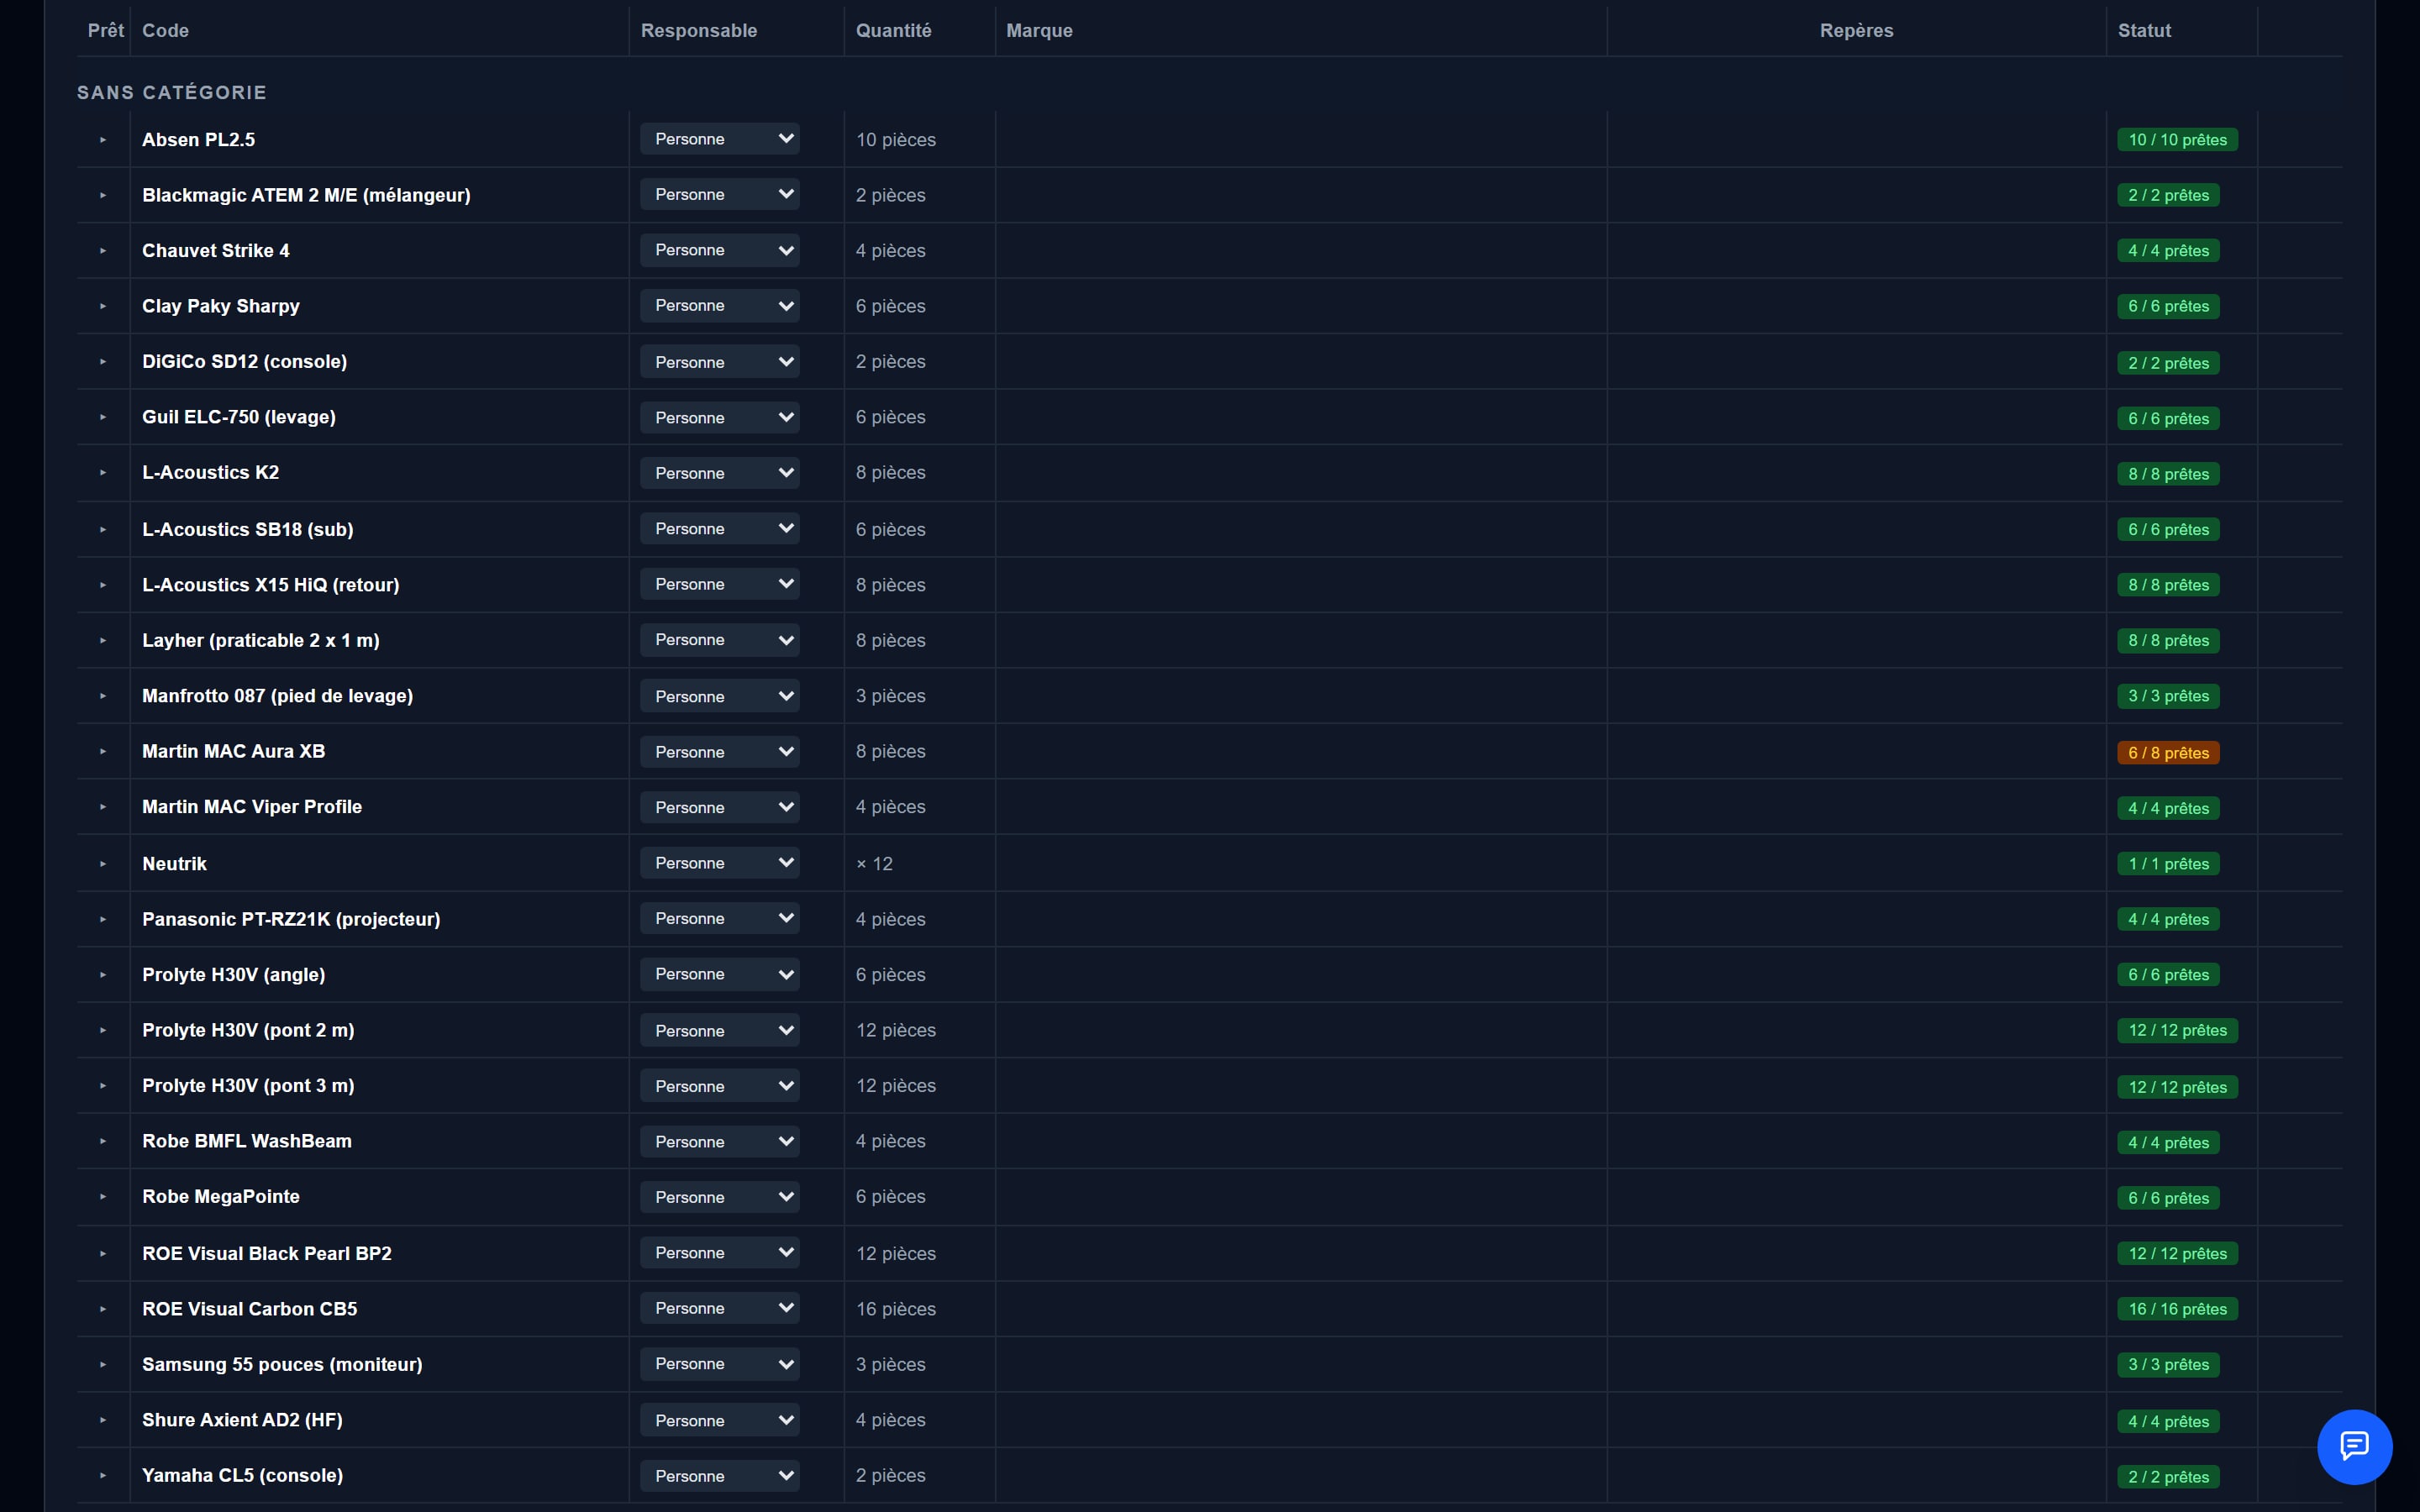
Task: Open Responsable dropdown for Prolyte H30V (pont 3 m)
Action: pos(720,1086)
